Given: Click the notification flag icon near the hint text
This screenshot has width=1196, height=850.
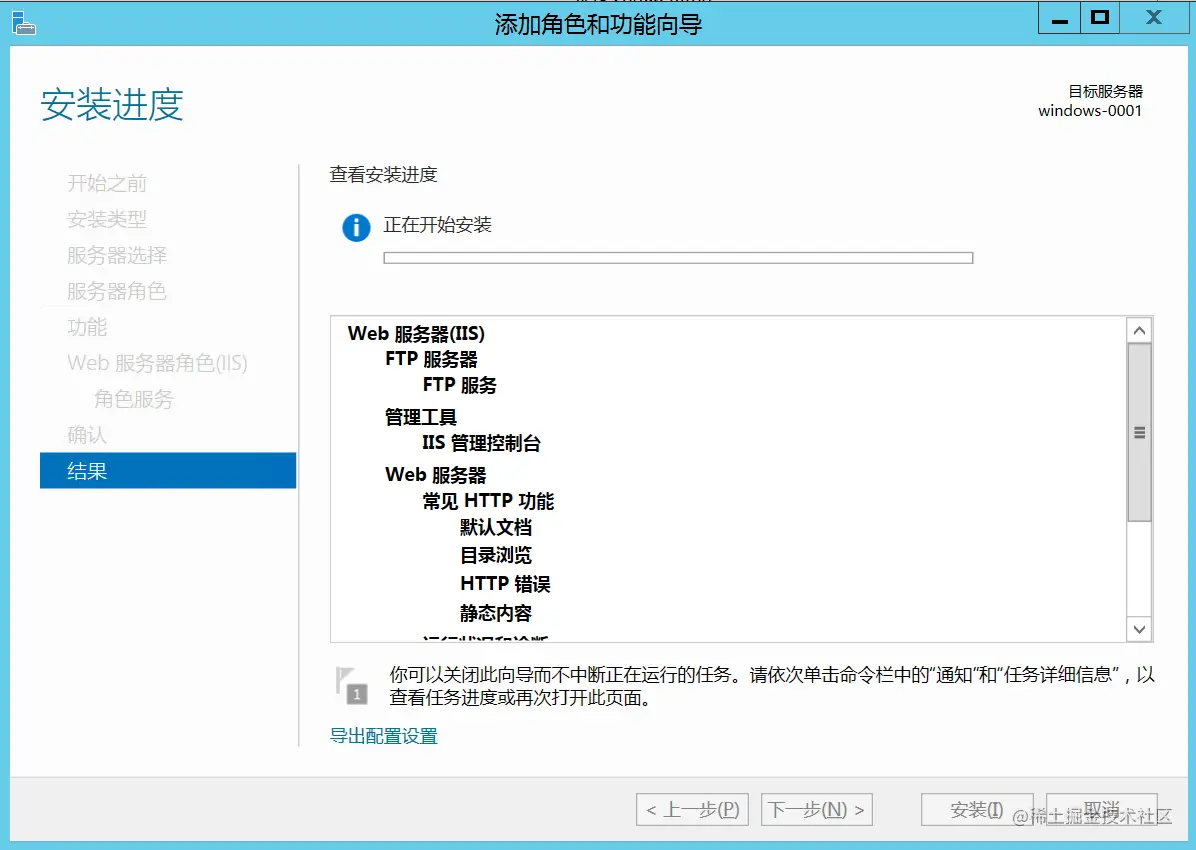Looking at the screenshot, I should click(x=352, y=684).
